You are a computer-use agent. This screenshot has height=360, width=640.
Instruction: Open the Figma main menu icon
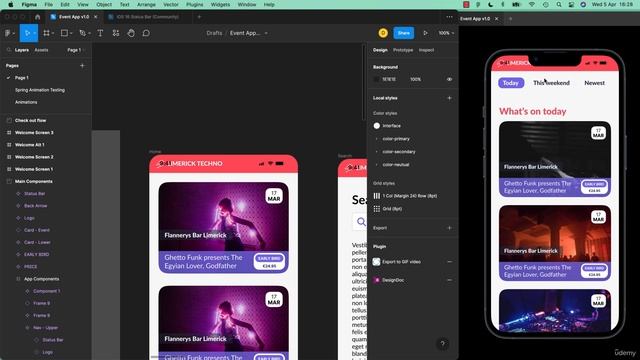click(8, 33)
